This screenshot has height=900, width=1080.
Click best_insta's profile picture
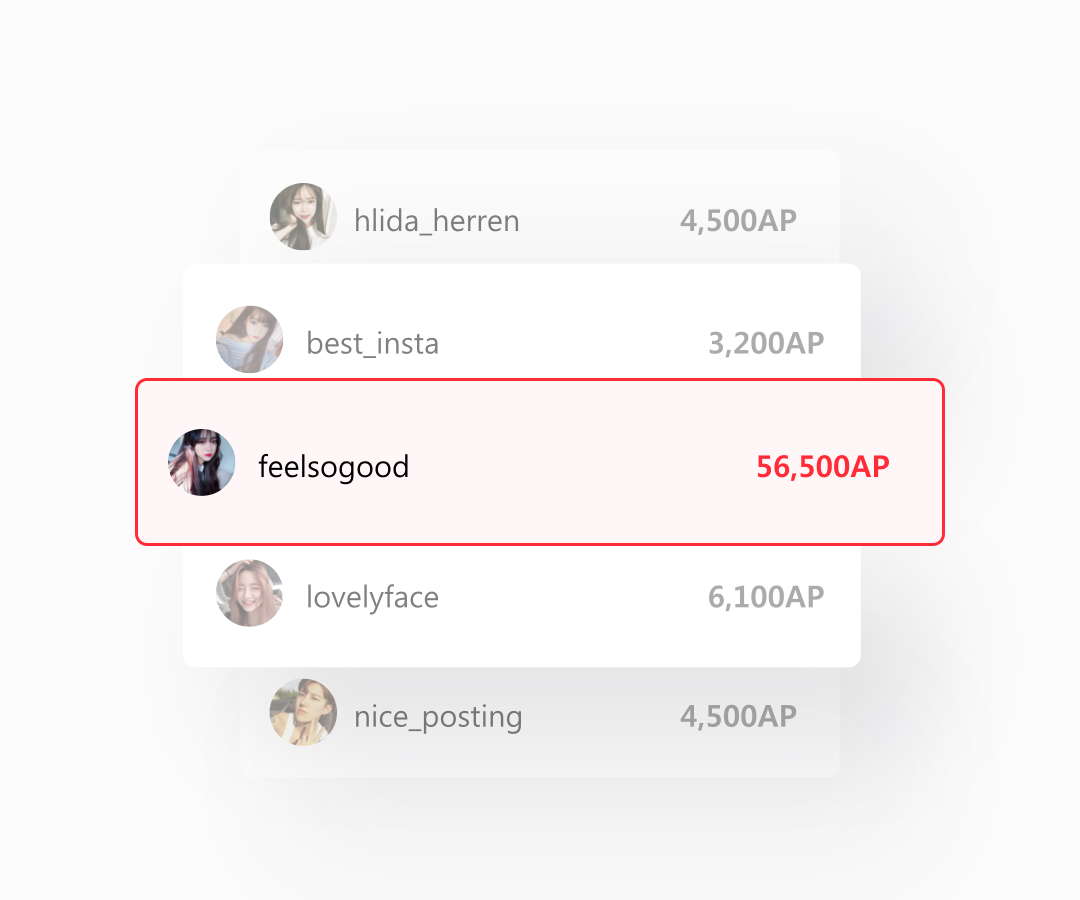(249, 339)
